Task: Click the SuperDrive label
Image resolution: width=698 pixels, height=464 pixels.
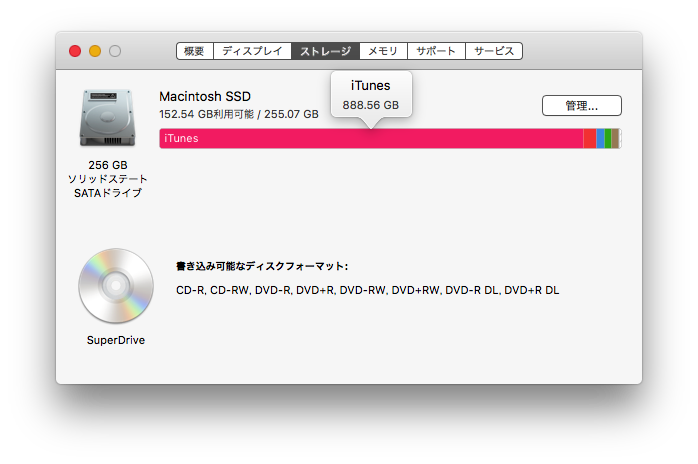Action: pyautogui.click(x=116, y=340)
